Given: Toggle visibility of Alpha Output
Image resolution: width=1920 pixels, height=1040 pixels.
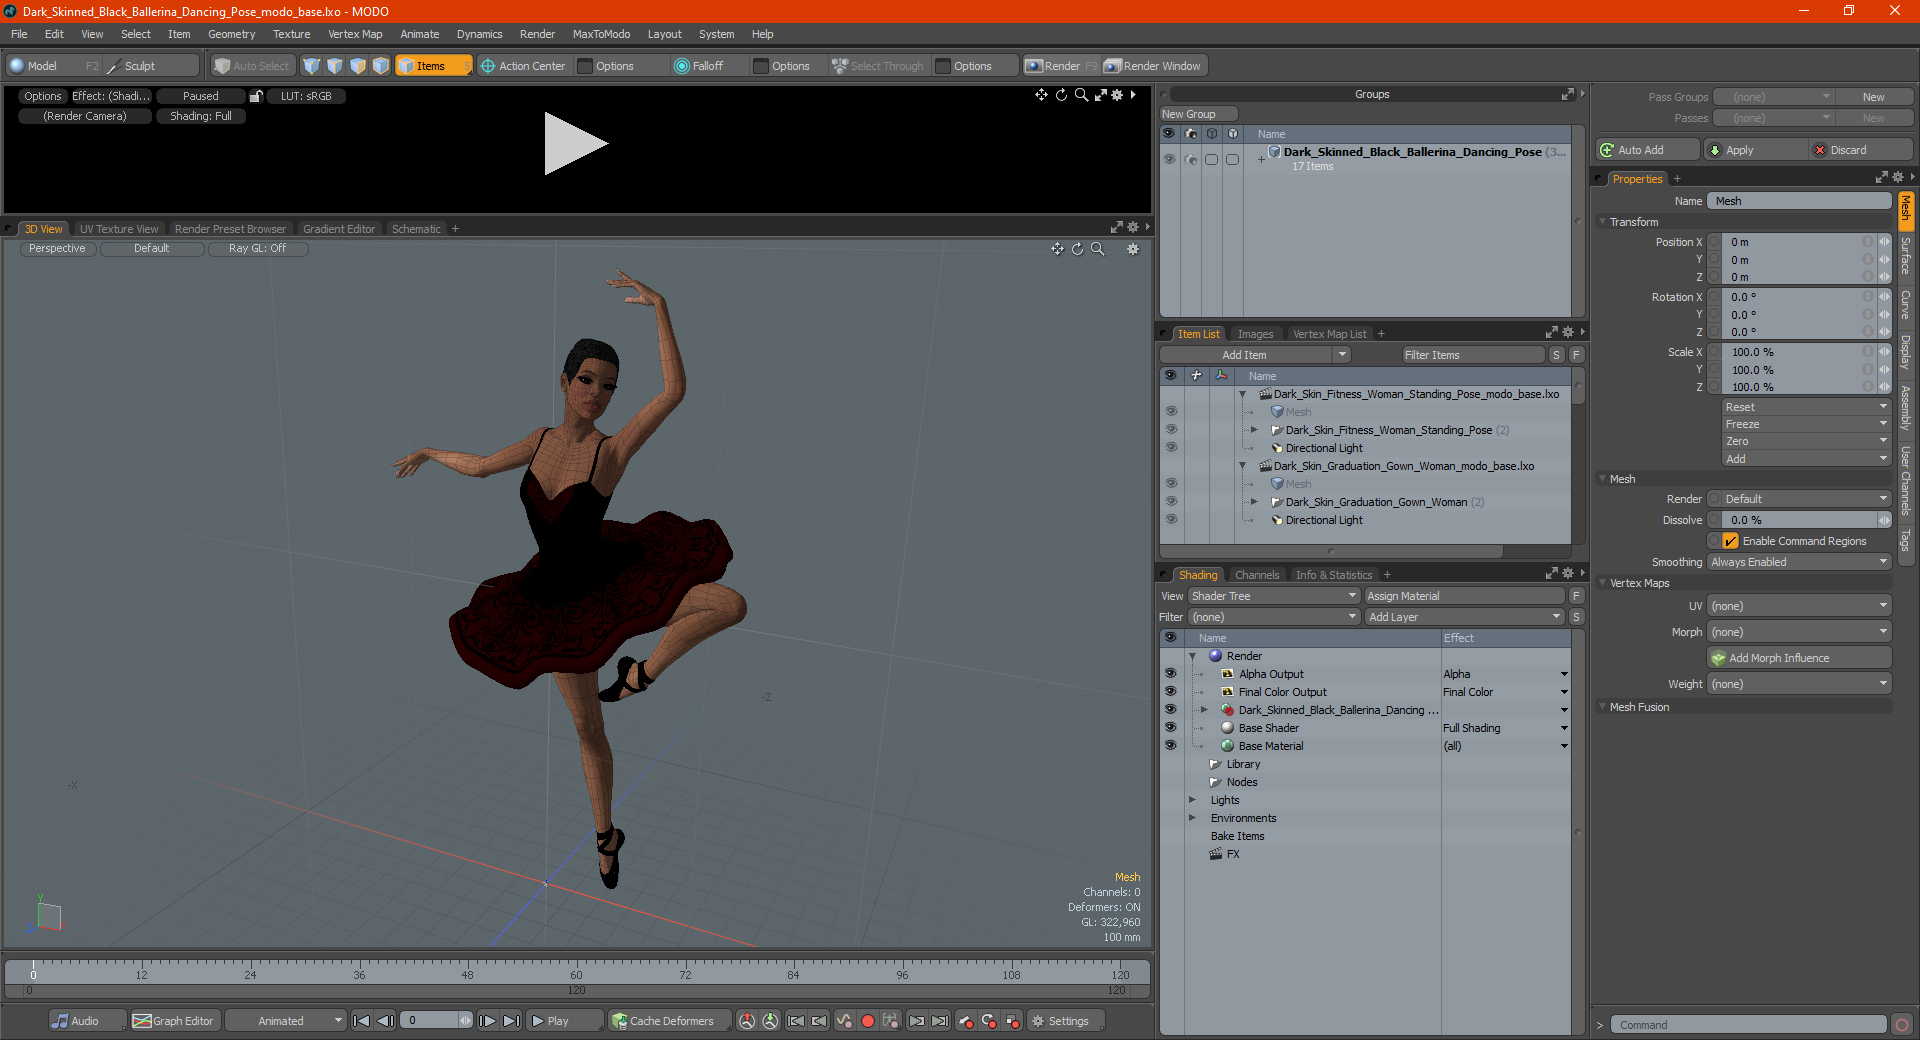Looking at the screenshot, I should point(1170,674).
